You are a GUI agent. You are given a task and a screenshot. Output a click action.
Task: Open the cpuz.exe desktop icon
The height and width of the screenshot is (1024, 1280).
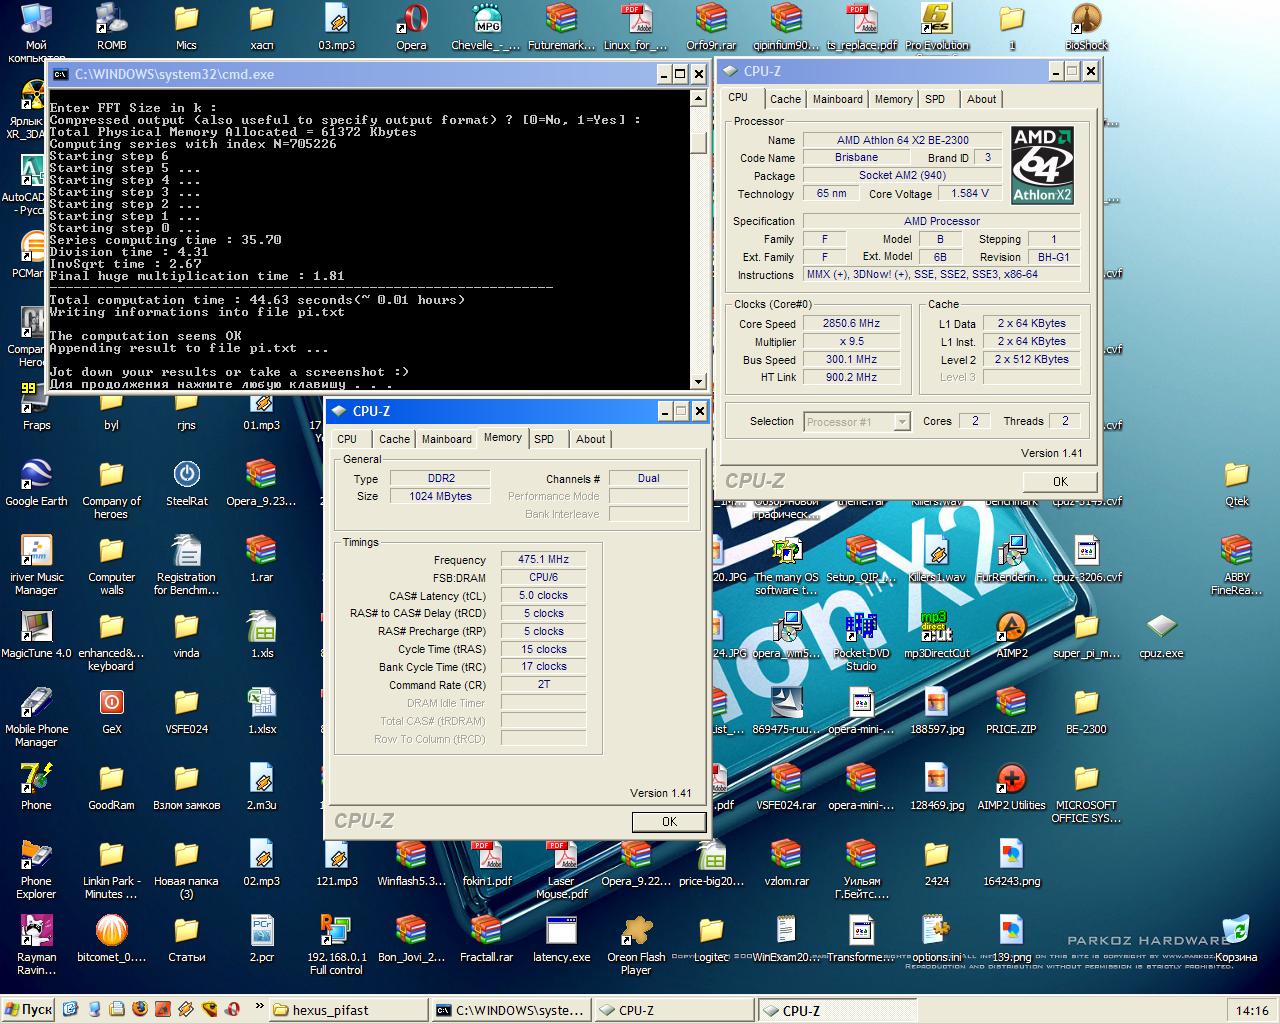(x=1161, y=634)
